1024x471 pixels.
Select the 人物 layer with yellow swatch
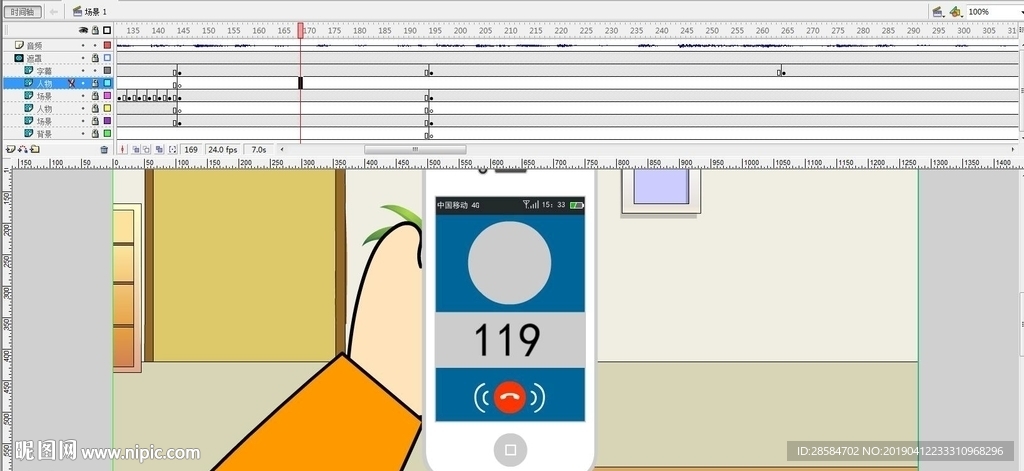(x=44, y=108)
